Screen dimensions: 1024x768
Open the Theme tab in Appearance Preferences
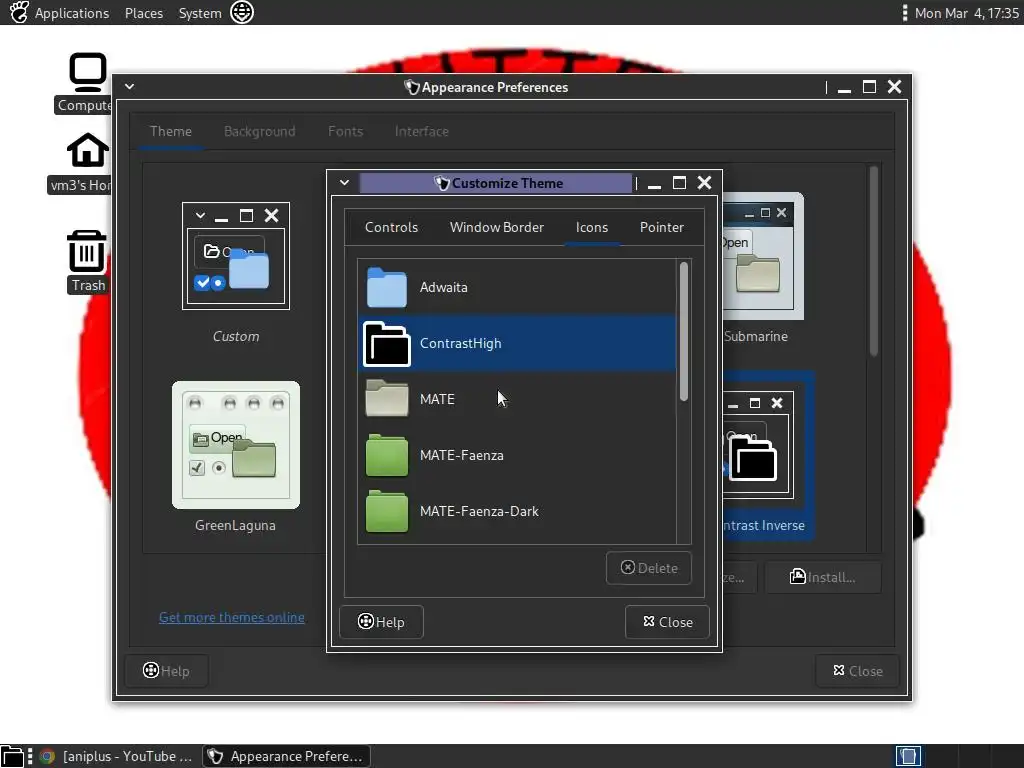tap(170, 131)
